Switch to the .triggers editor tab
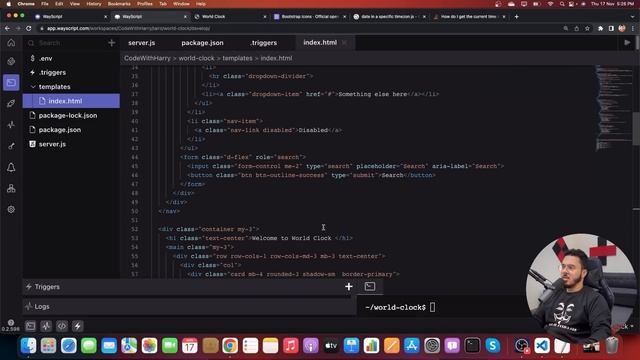 (264, 43)
